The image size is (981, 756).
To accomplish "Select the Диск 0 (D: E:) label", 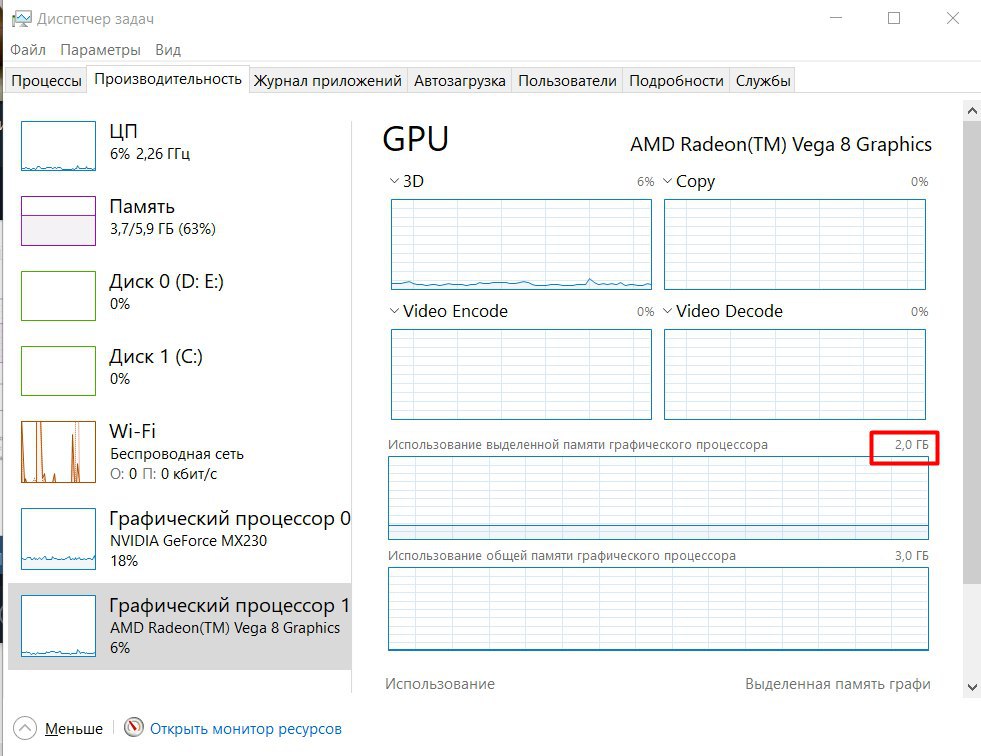I will click(166, 282).
